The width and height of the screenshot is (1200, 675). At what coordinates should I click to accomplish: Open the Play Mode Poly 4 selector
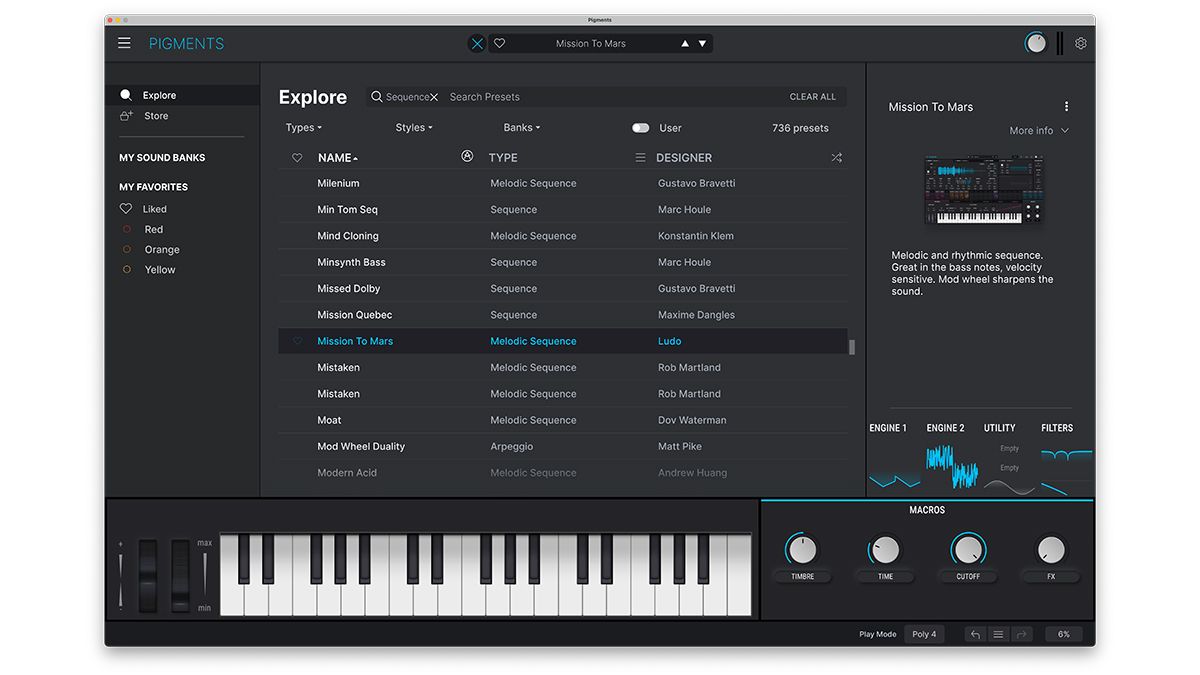point(924,634)
